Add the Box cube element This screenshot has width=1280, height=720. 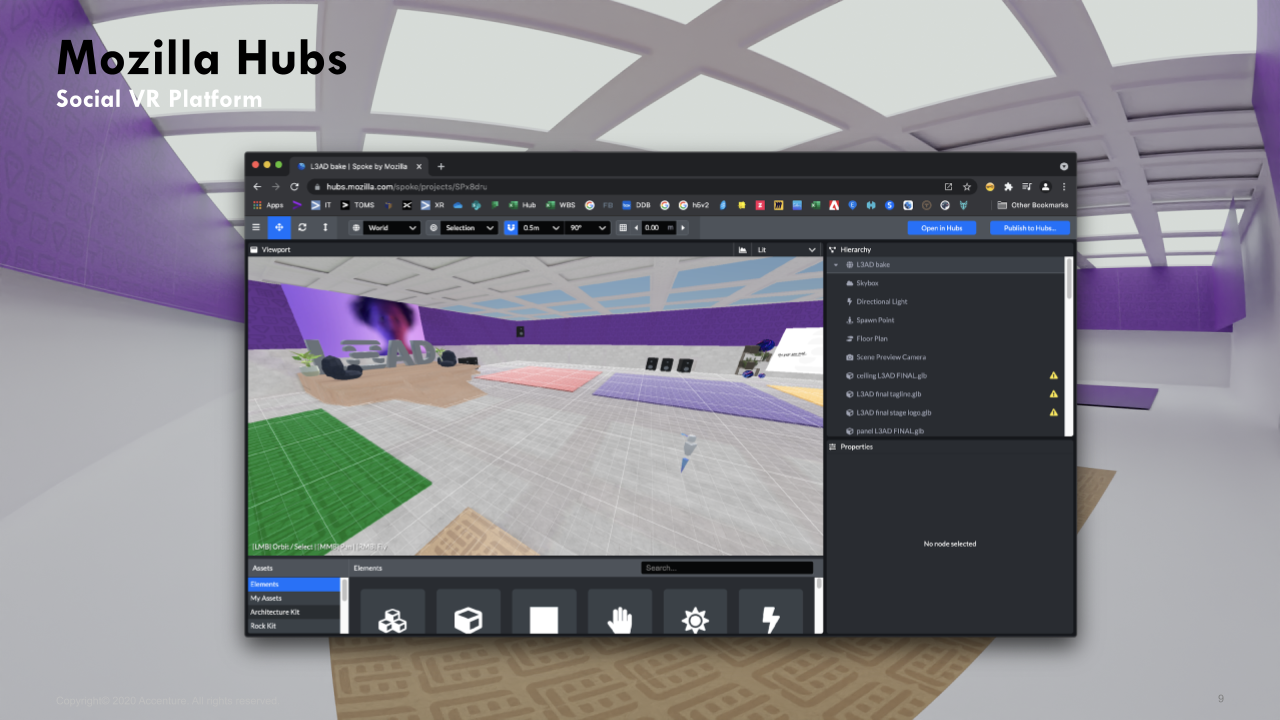(468, 612)
